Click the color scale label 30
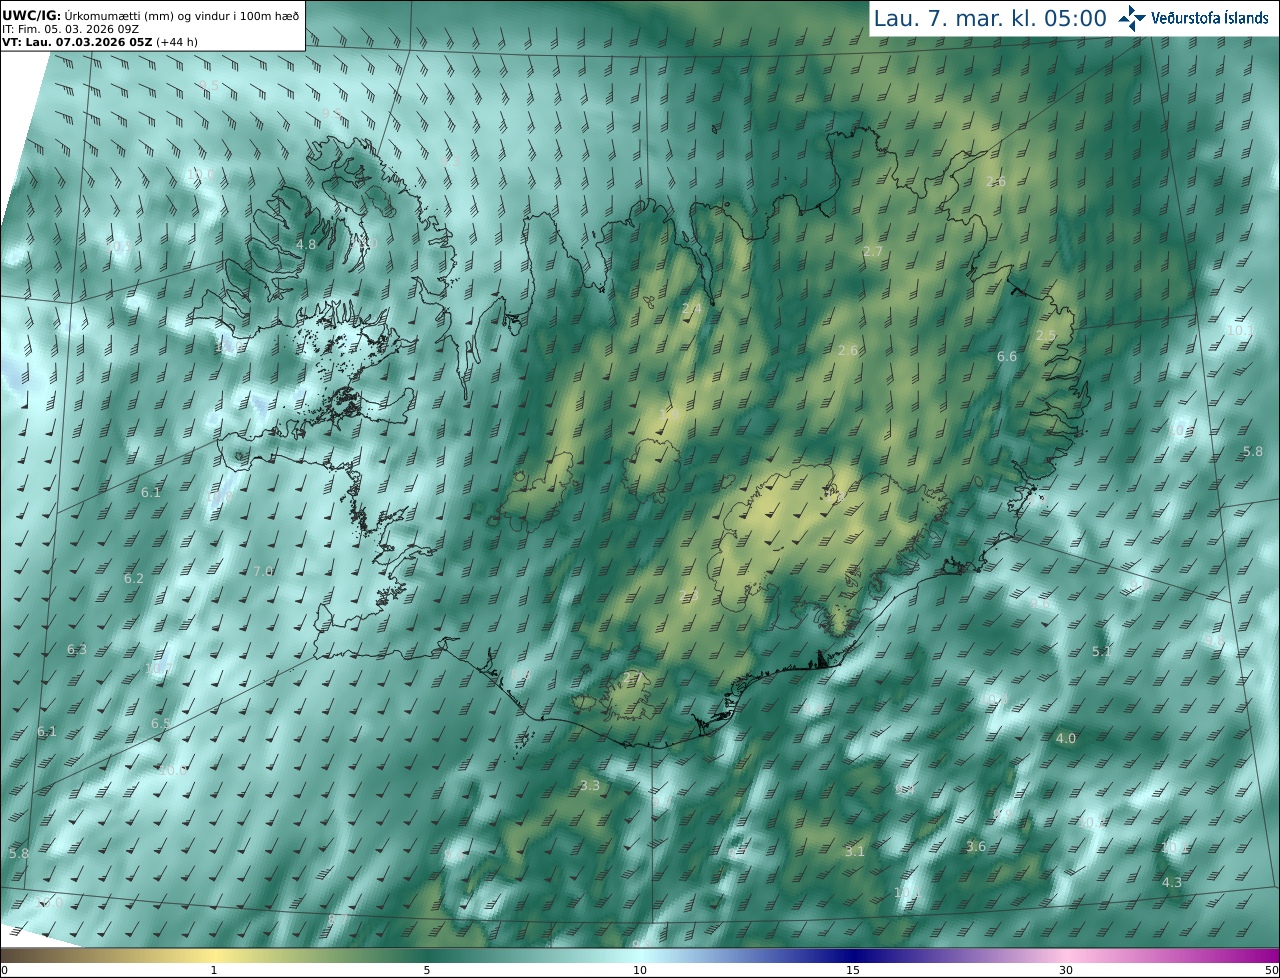Screen dimensions: 1280x978 pos(1066,970)
